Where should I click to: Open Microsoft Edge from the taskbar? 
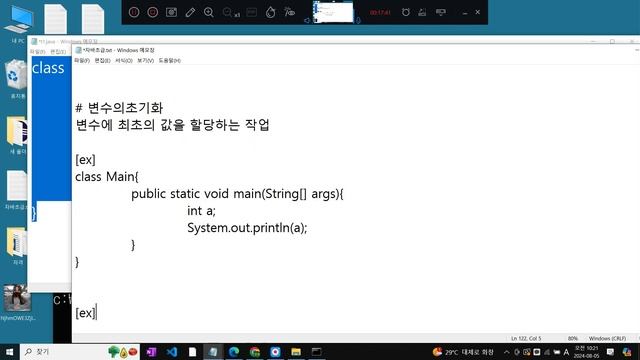coord(234,352)
